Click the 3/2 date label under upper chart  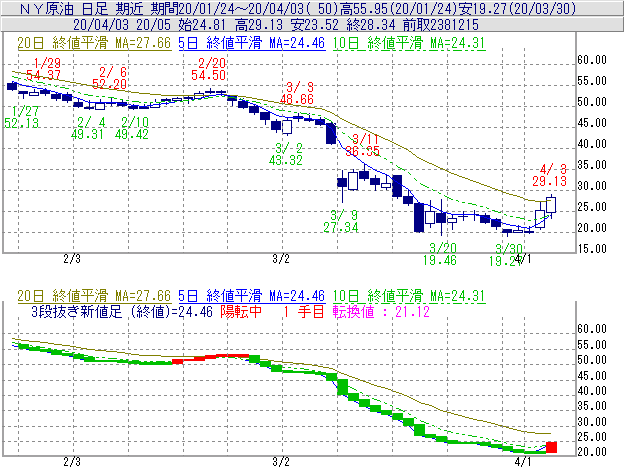pos(281,259)
